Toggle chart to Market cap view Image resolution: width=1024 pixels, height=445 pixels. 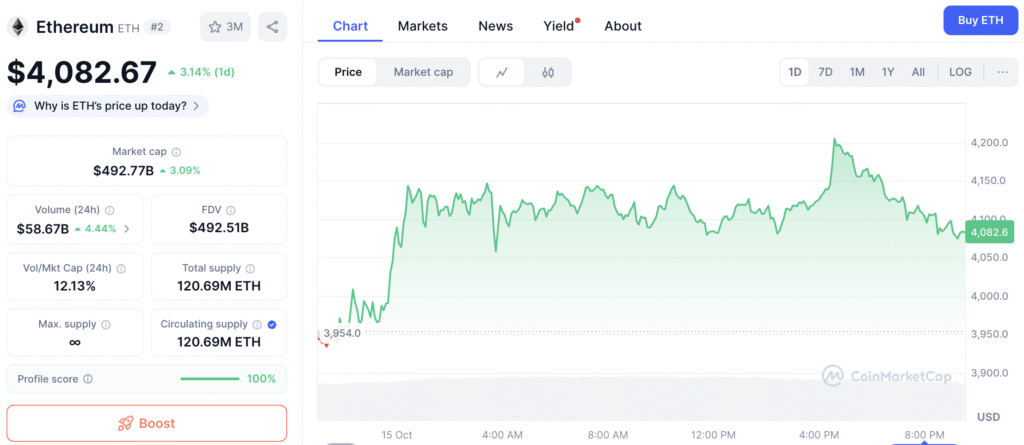point(423,72)
